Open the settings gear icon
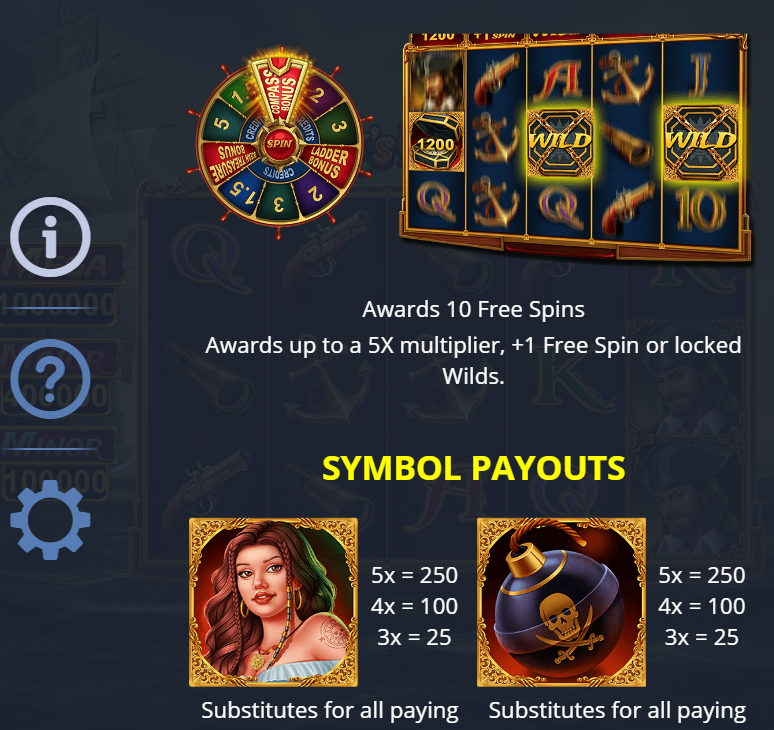The width and height of the screenshot is (774, 730). pyautogui.click(x=50, y=520)
